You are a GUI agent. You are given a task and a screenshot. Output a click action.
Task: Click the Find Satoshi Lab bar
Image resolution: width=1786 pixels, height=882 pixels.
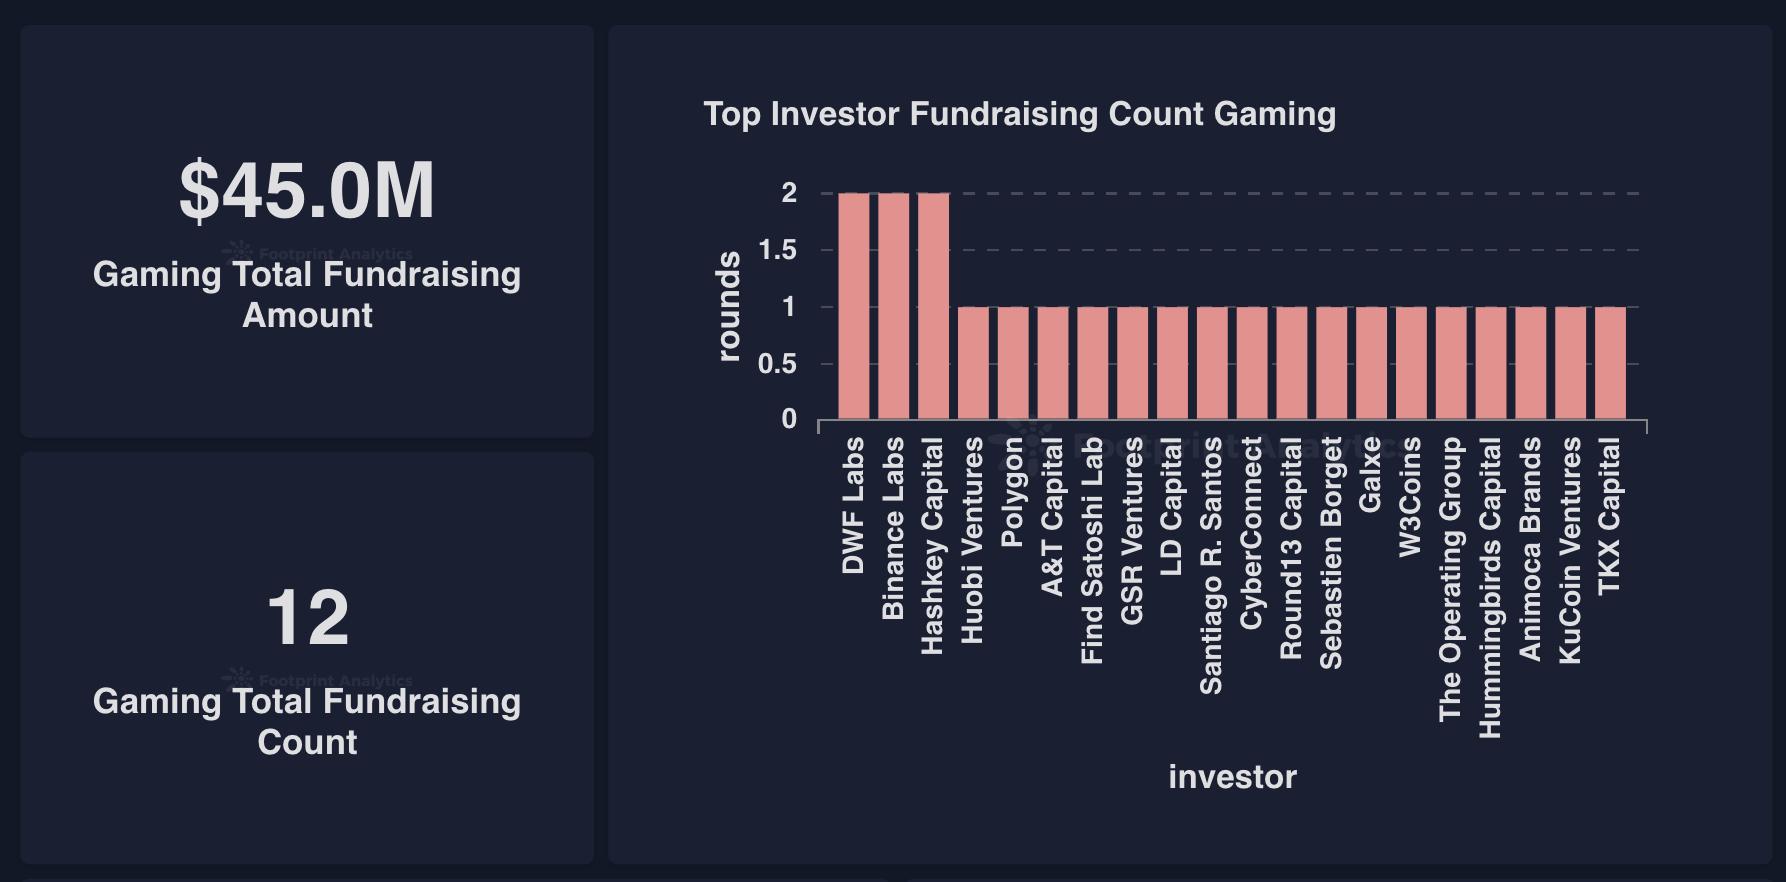click(x=1093, y=363)
